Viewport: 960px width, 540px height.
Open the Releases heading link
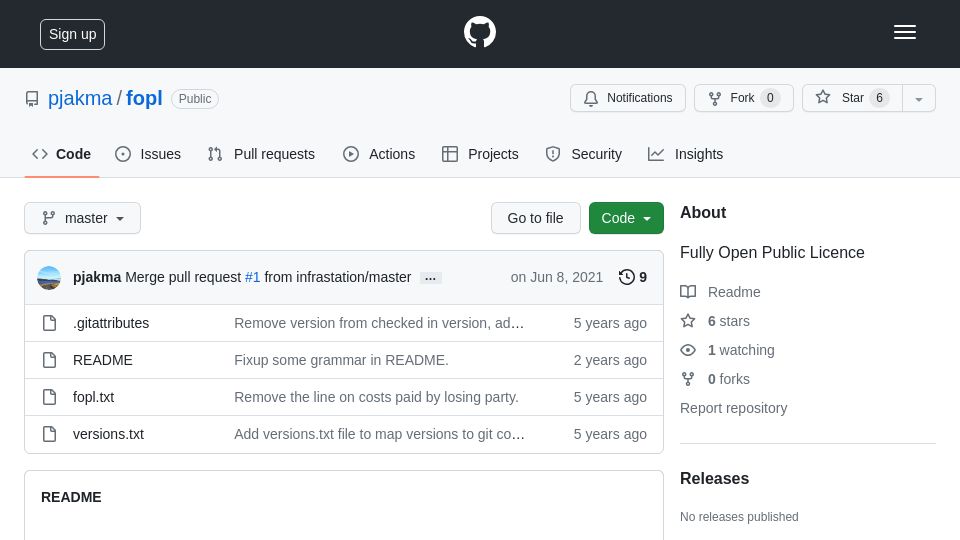(x=714, y=478)
